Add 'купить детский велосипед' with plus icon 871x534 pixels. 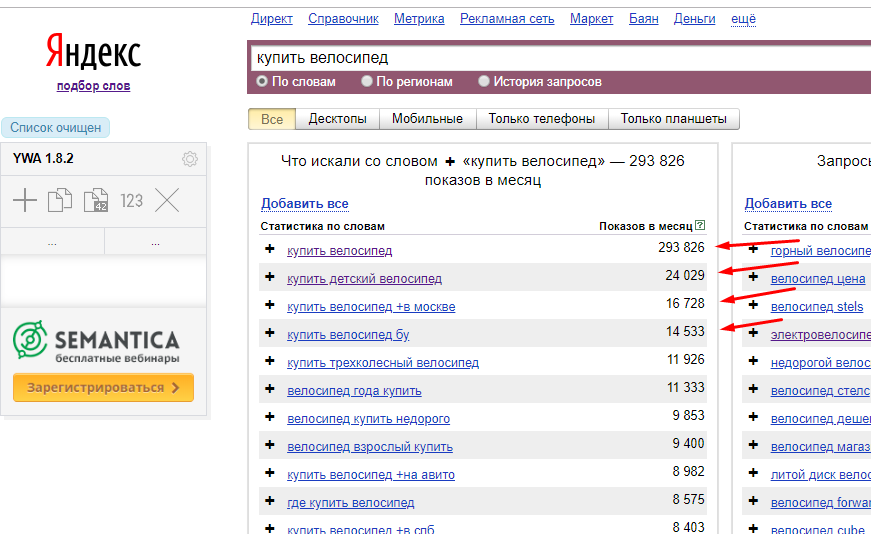[270, 276]
